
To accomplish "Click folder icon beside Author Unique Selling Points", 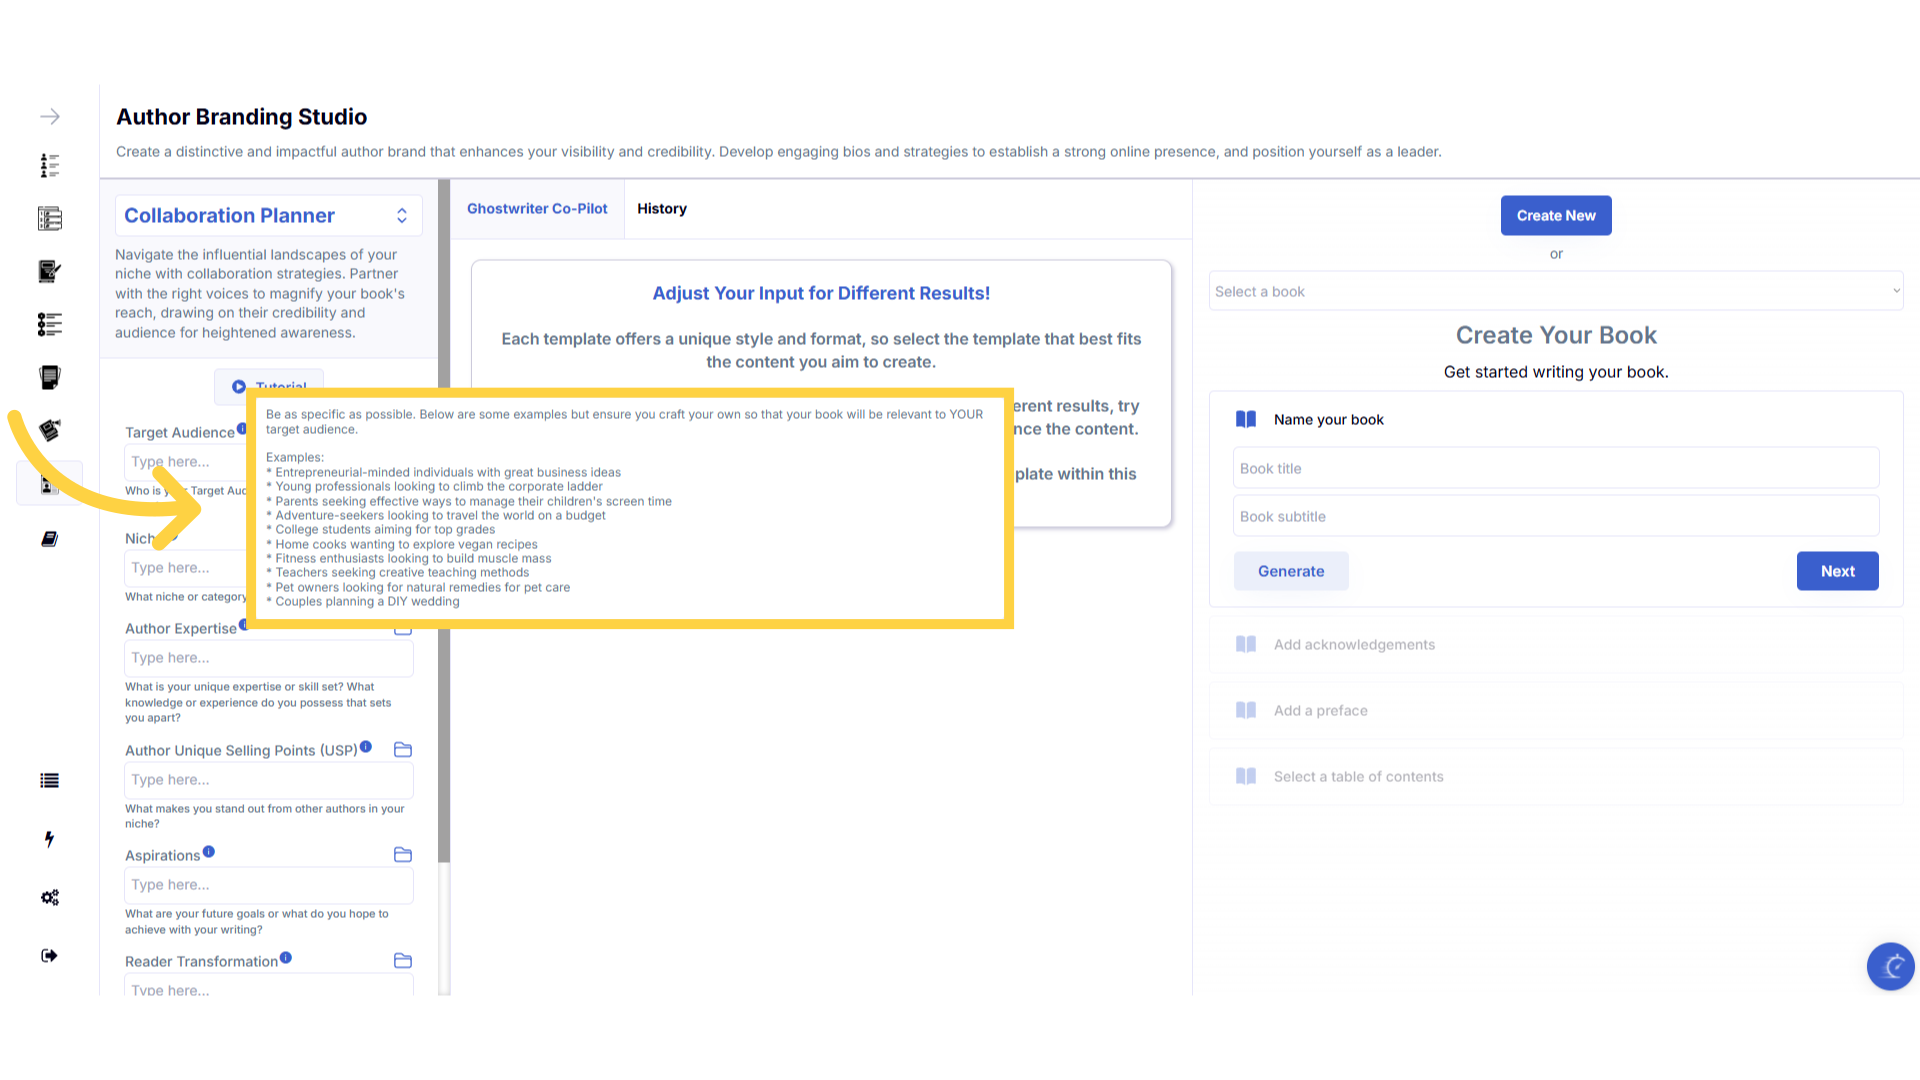I will [x=403, y=750].
